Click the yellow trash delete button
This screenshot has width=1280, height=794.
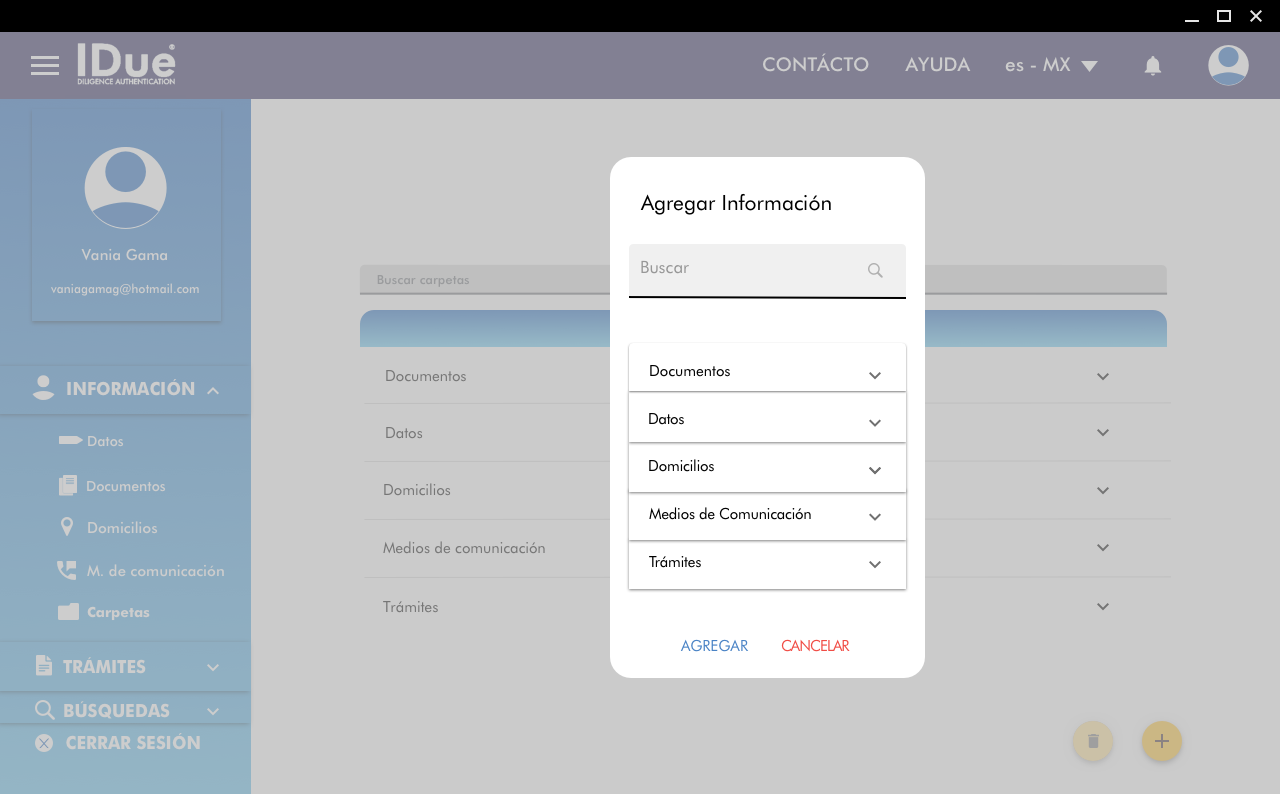tap(1093, 741)
